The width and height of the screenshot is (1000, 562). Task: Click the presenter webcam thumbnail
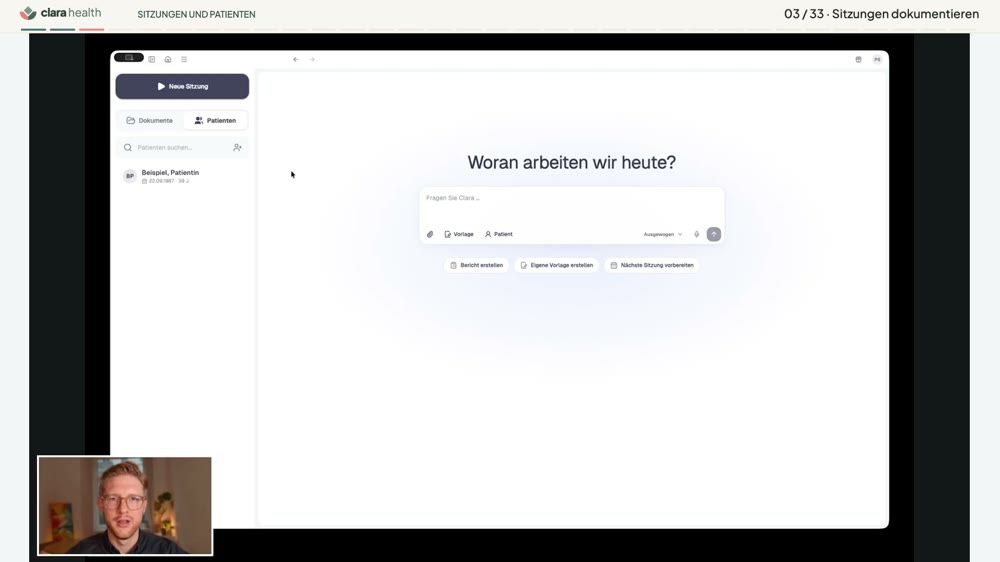[125, 505]
